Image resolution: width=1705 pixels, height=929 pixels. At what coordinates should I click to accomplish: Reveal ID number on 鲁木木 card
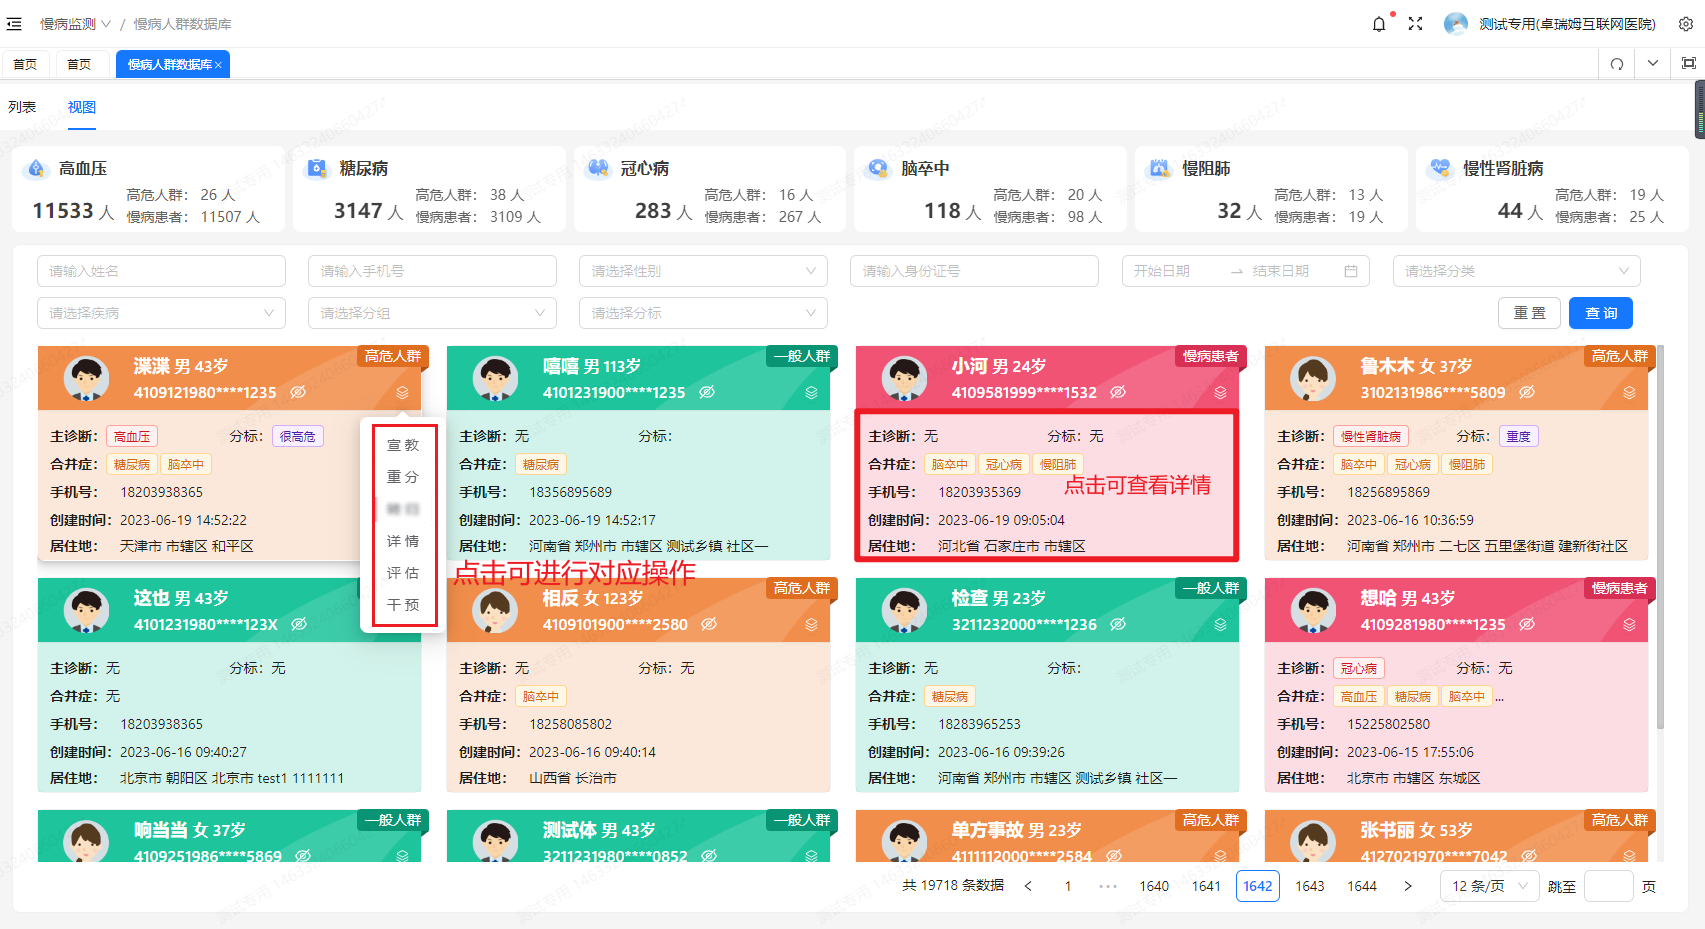tap(1527, 392)
